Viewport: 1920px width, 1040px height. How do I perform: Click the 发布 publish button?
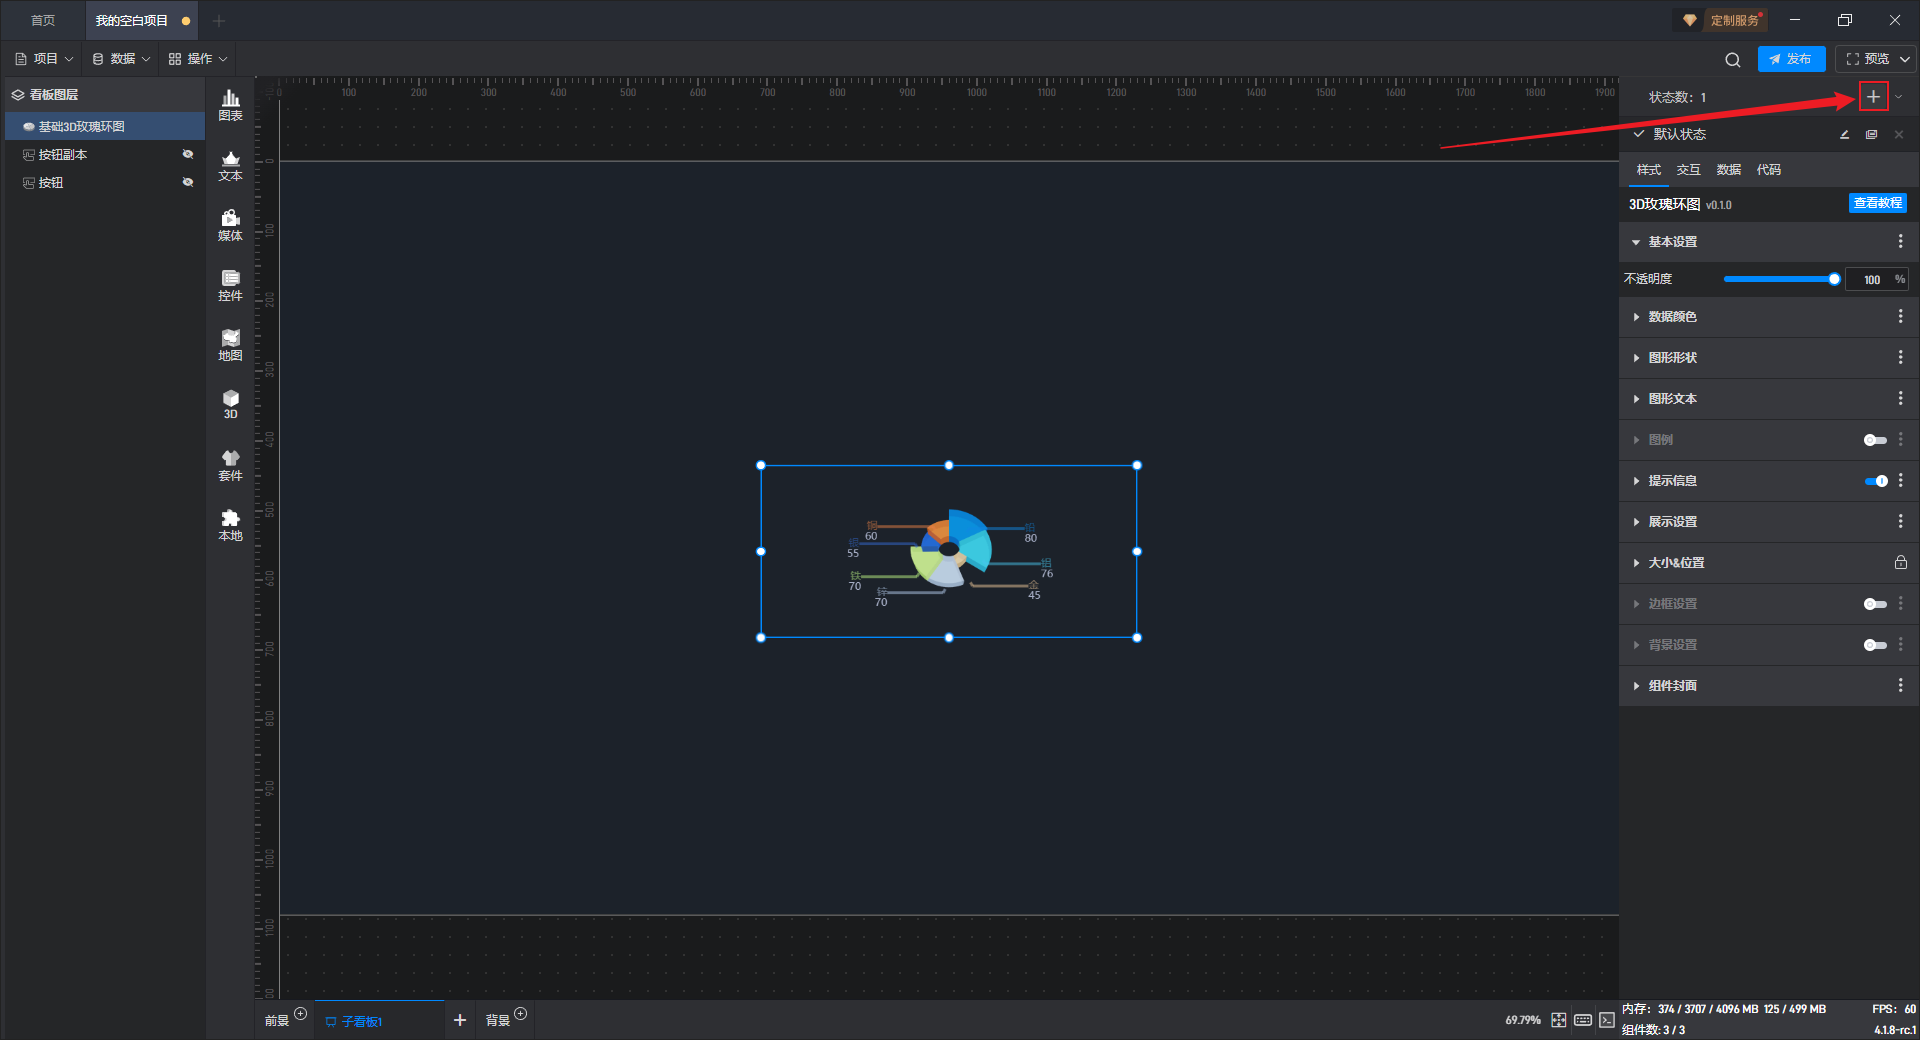[1791, 59]
